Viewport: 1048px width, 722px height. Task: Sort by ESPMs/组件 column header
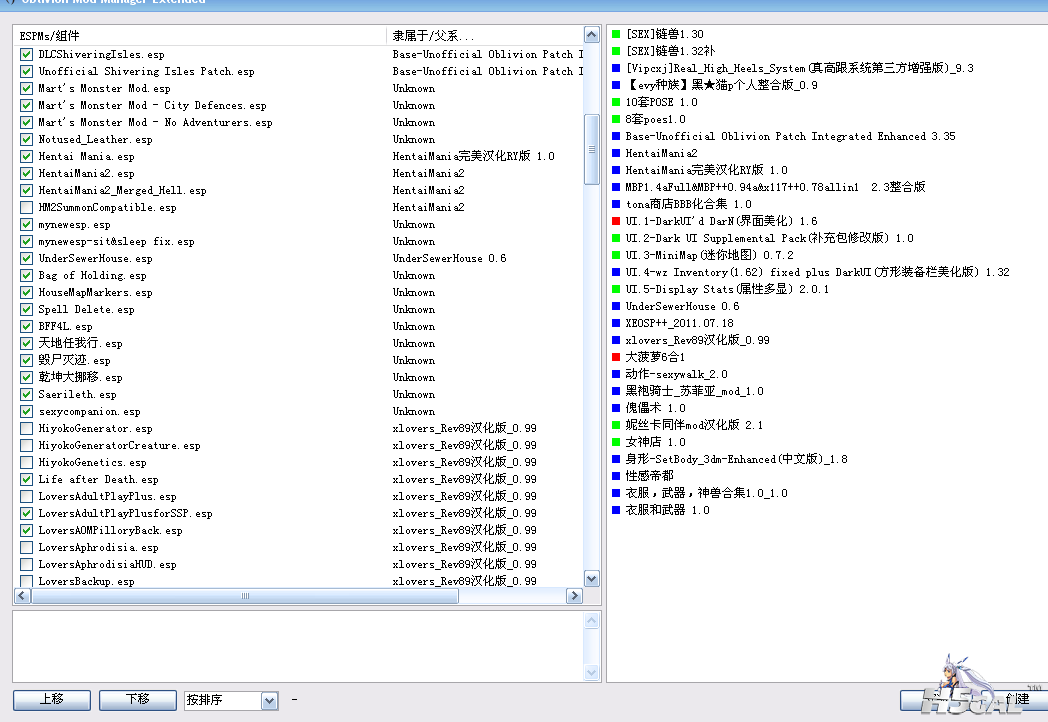199,35
